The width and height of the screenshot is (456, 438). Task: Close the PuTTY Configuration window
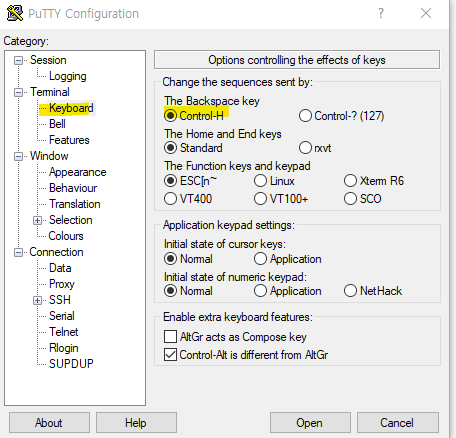(426, 13)
